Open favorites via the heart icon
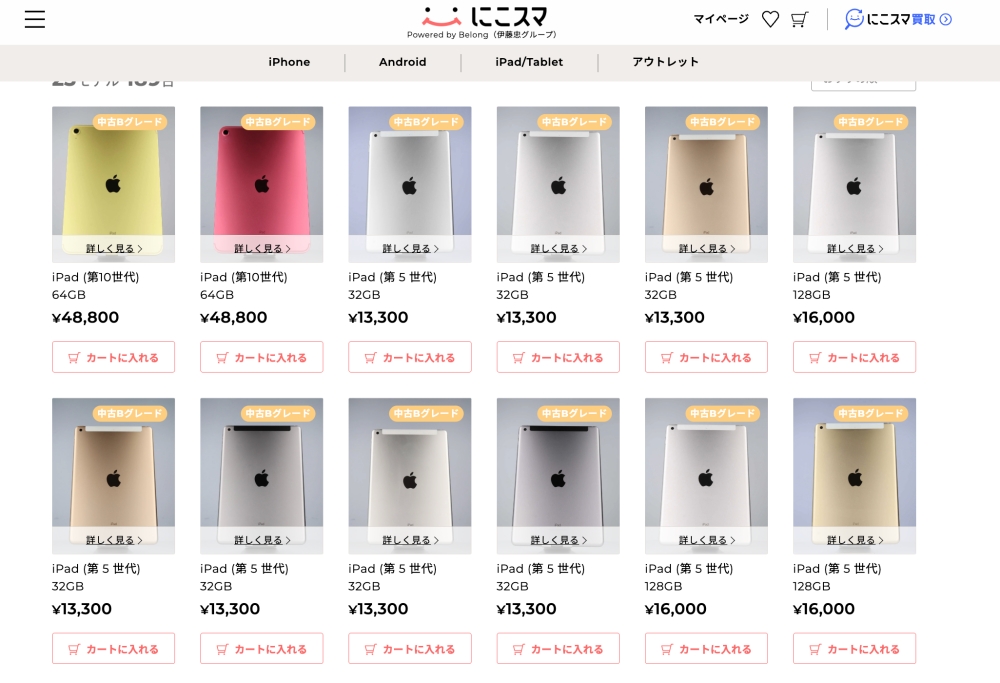The height and width of the screenshot is (683, 1000). (770, 19)
